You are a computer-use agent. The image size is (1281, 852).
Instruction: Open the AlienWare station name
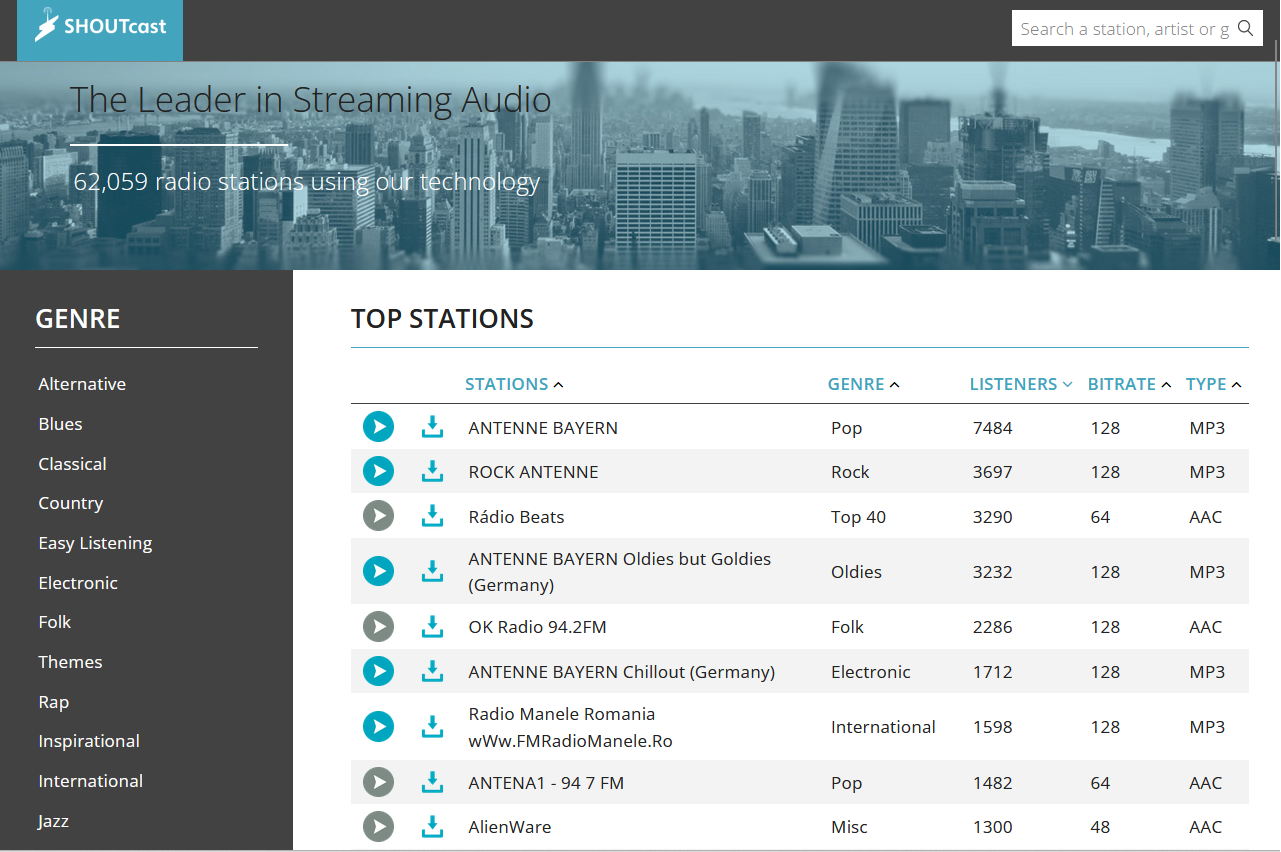pos(510,827)
